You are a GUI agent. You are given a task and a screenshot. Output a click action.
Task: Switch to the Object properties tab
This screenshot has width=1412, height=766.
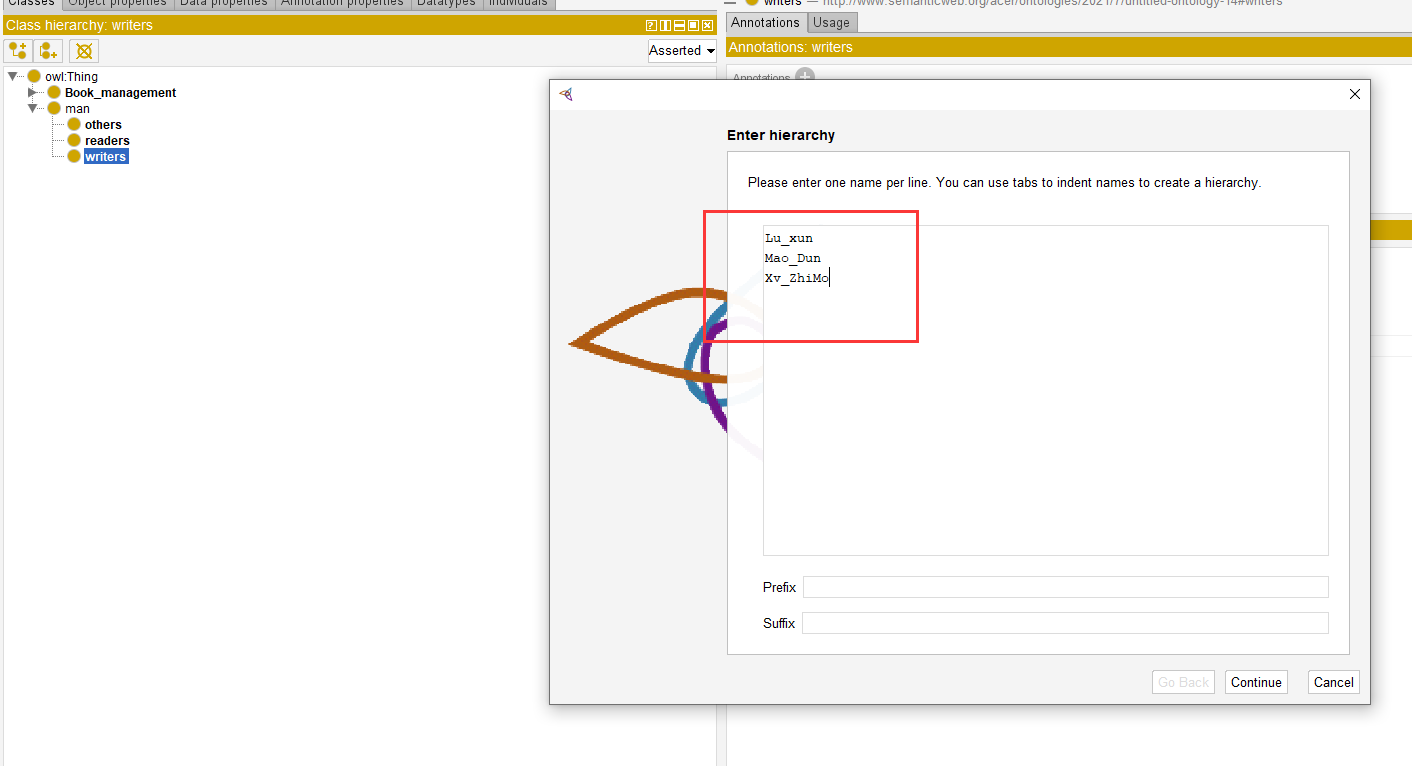tap(117, 4)
